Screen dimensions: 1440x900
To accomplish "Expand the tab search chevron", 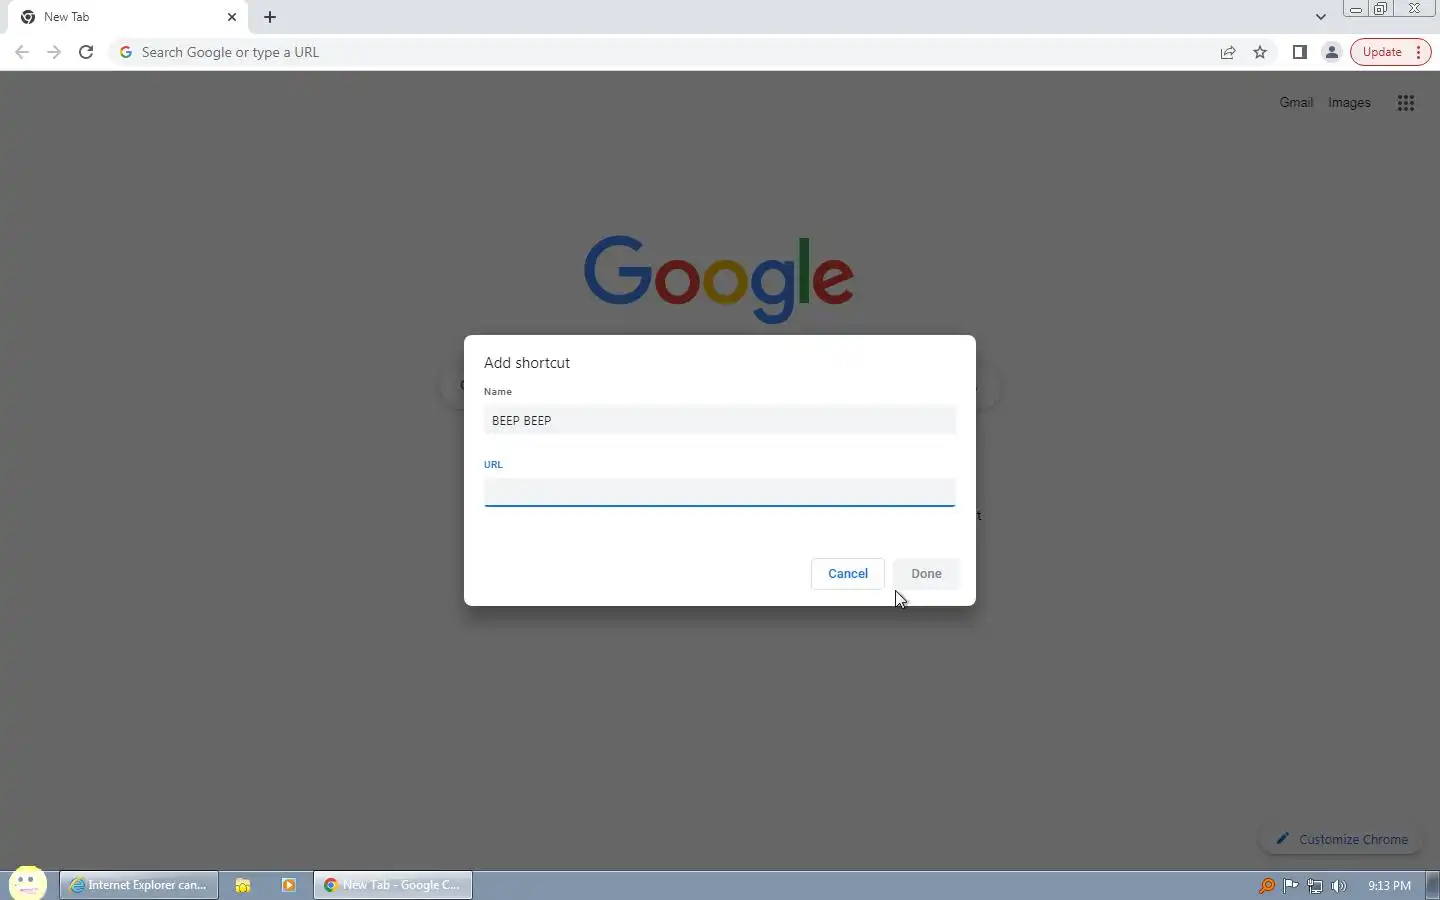I will [x=1321, y=17].
